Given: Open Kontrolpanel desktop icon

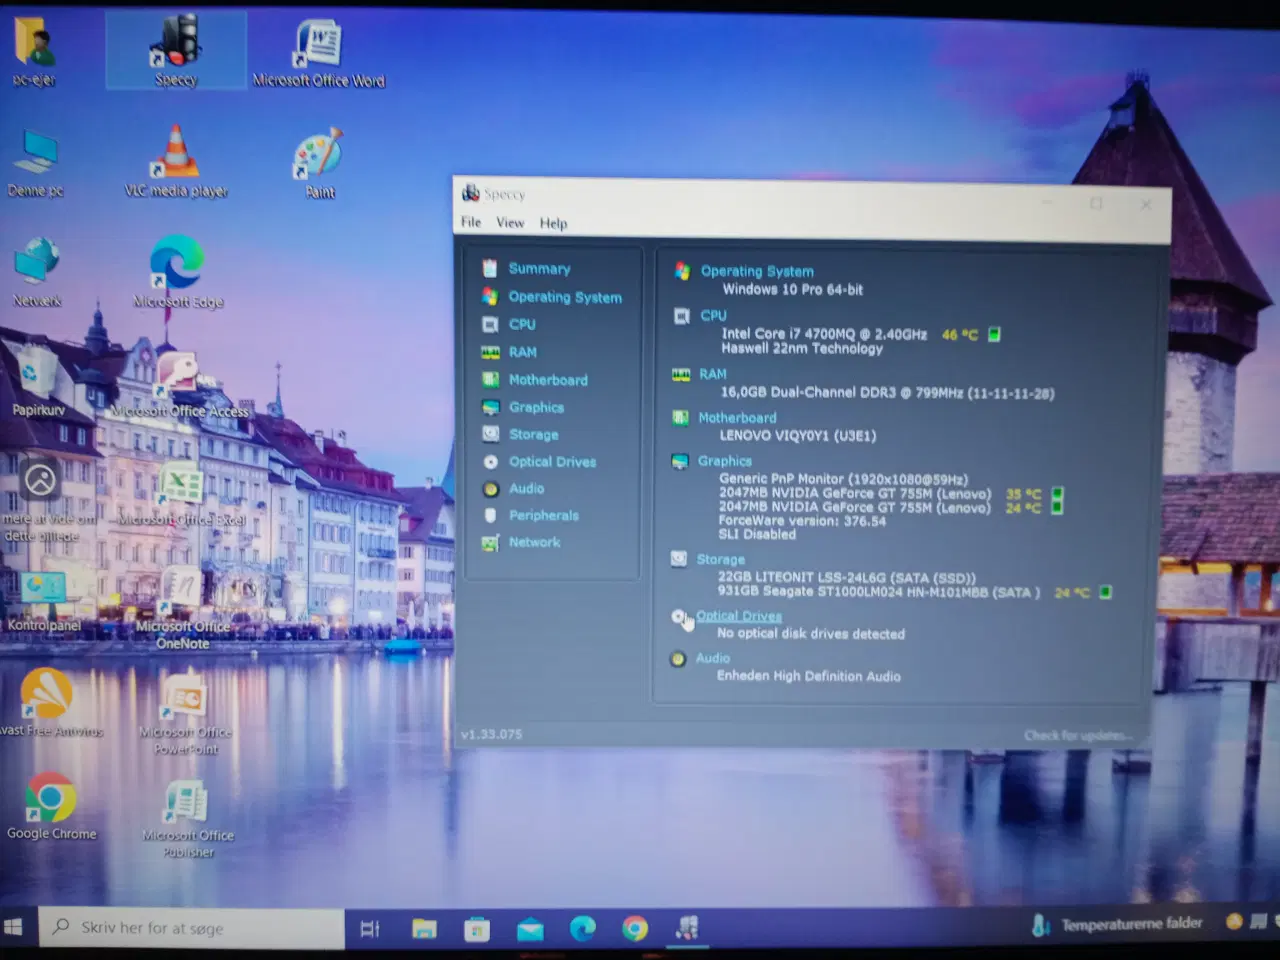Looking at the screenshot, I should point(44,602).
